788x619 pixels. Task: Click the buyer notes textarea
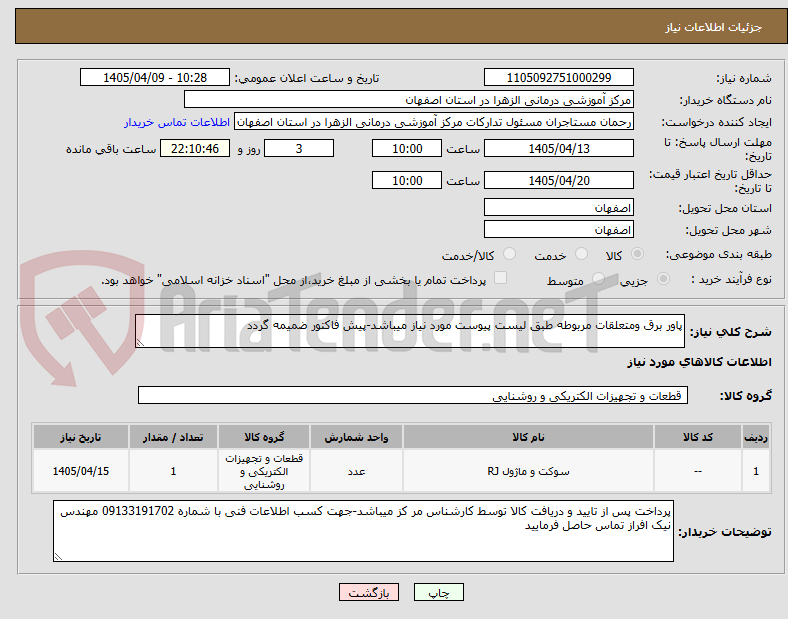(363, 531)
